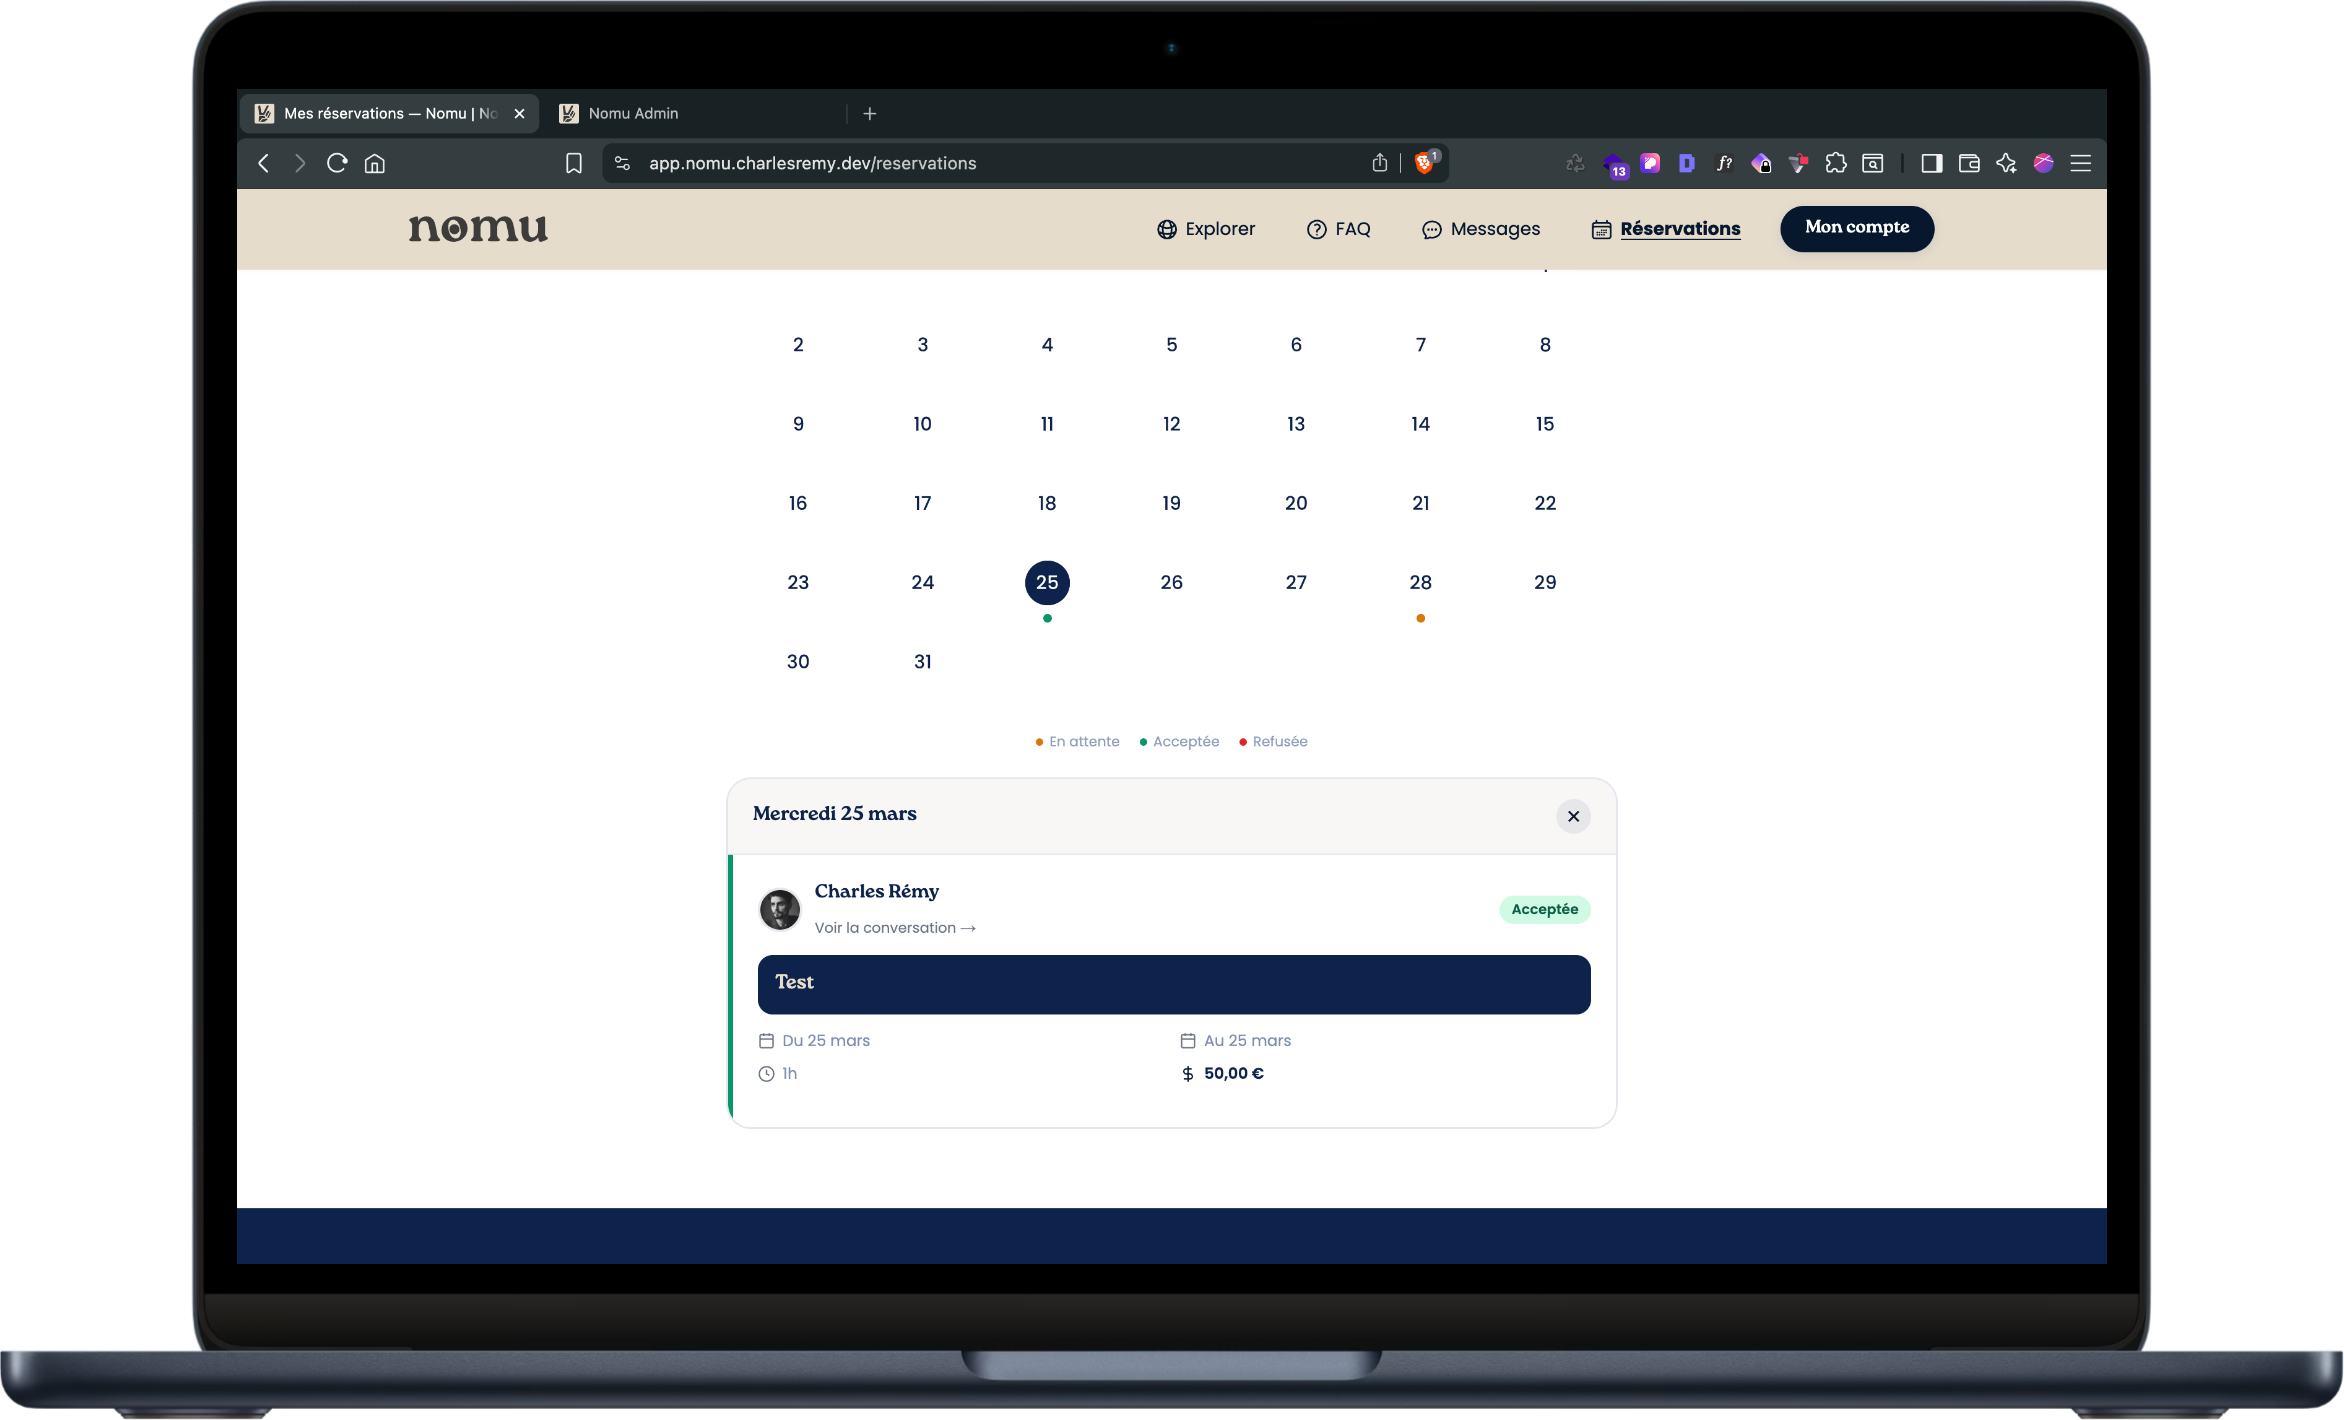Screen dimensions: 2344x1420
Task: Click the share icon in address bar
Action: (1380, 163)
